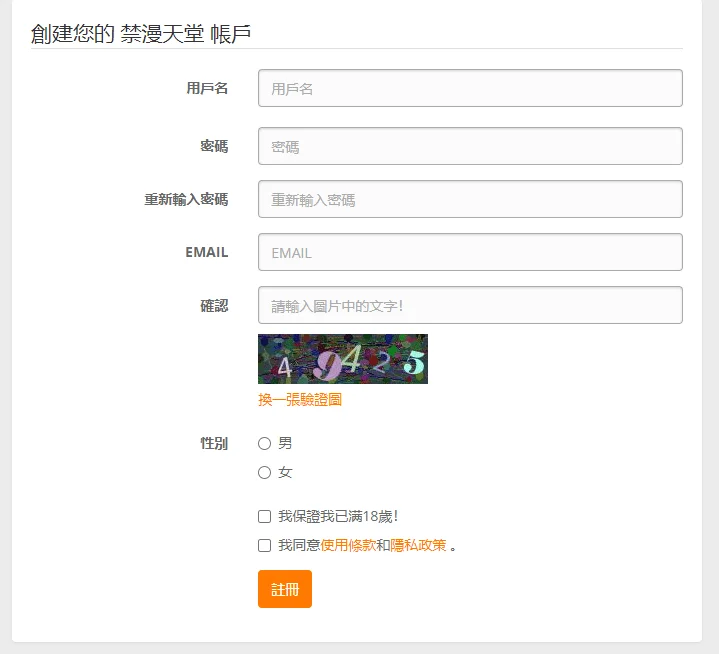719x654 pixels.
Task: Click the 重新輸入密碼 confirm password field
Action: [470, 199]
